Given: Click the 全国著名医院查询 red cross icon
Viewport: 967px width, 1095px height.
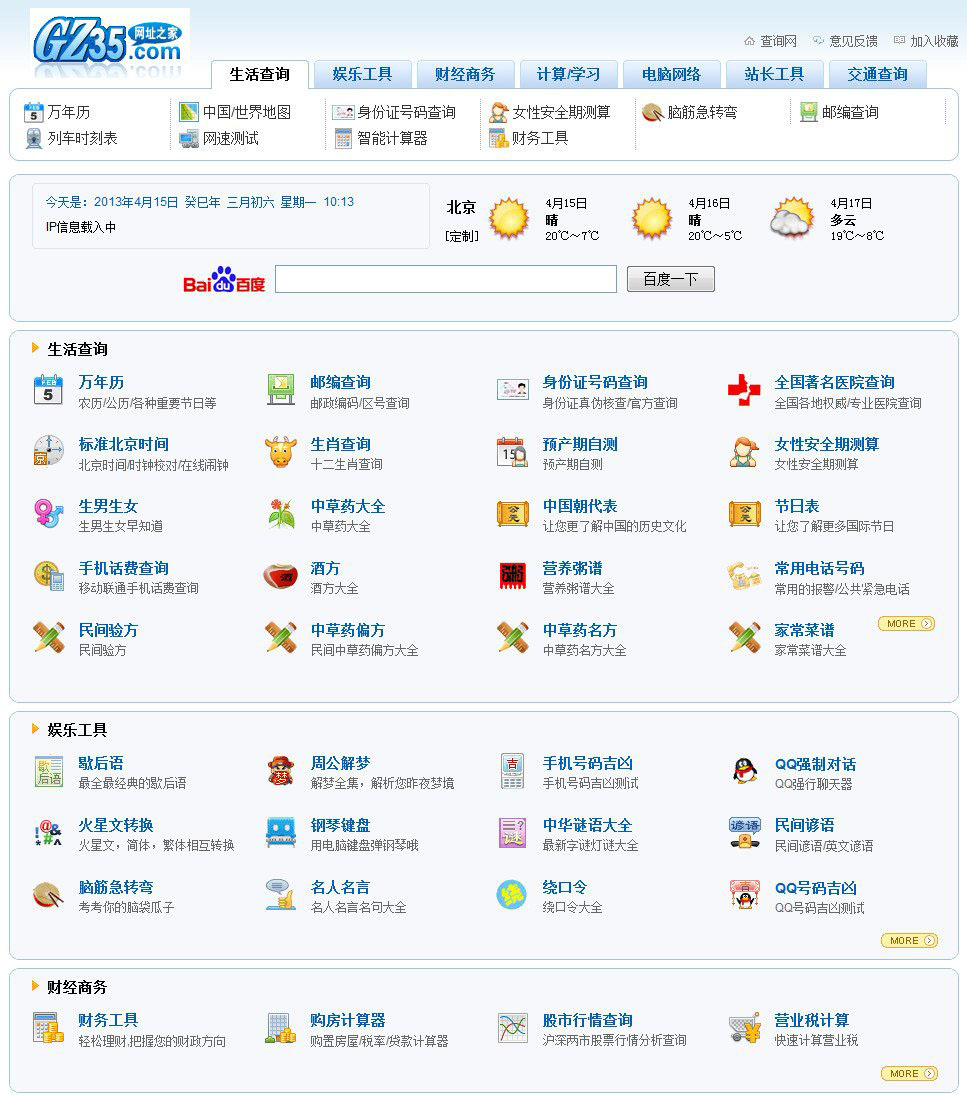Looking at the screenshot, I should (x=744, y=388).
